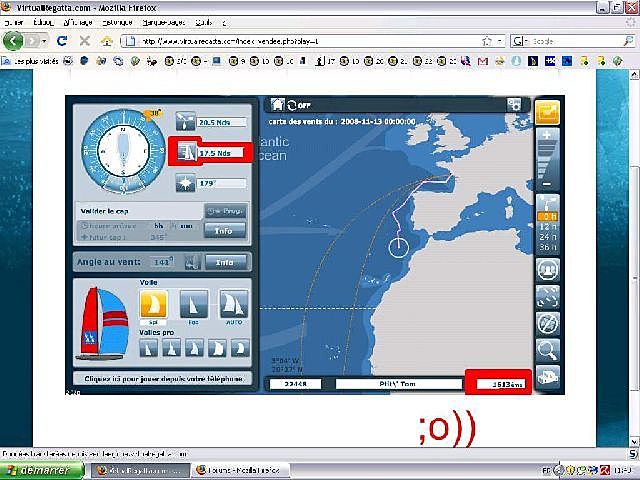Click the bottom boat icon in the right toolbar
This screenshot has width=640, height=480.
(x=547, y=377)
